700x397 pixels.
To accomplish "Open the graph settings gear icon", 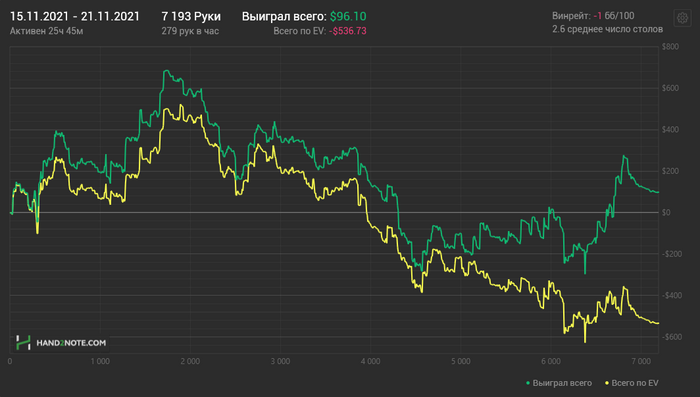I will pyautogui.click(x=682, y=18).
